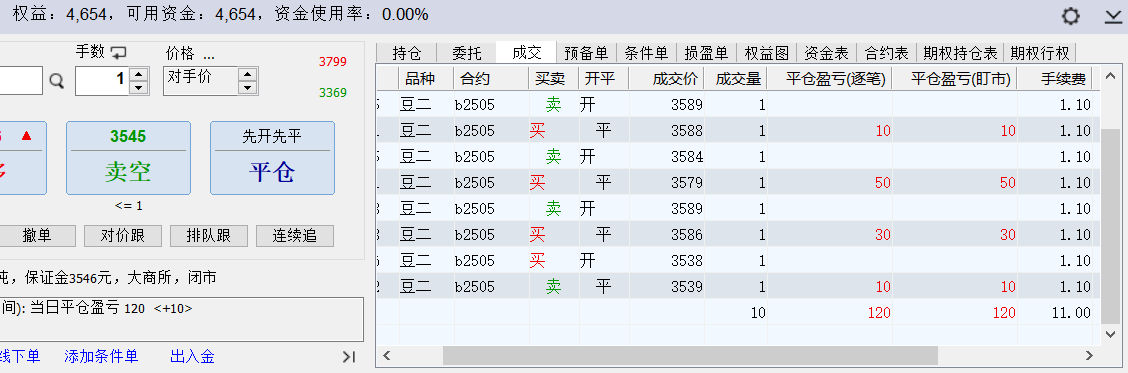Viewport: 1128px width, 373px height.
Task: Open the 损盈单 tab
Action: pyautogui.click(x=706, y=53)
